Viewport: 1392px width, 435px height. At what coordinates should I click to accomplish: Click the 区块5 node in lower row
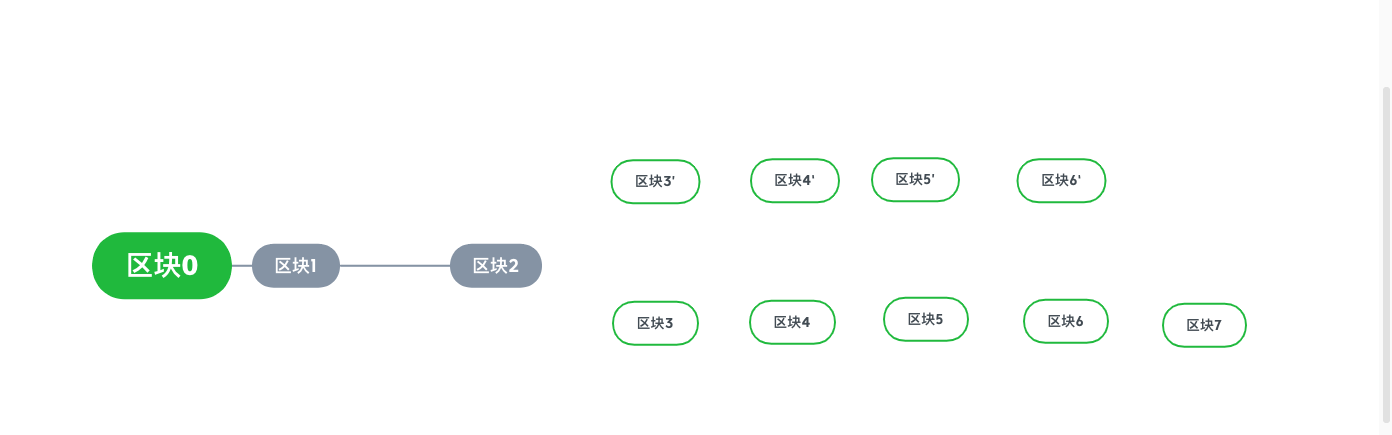pos(926,320)
